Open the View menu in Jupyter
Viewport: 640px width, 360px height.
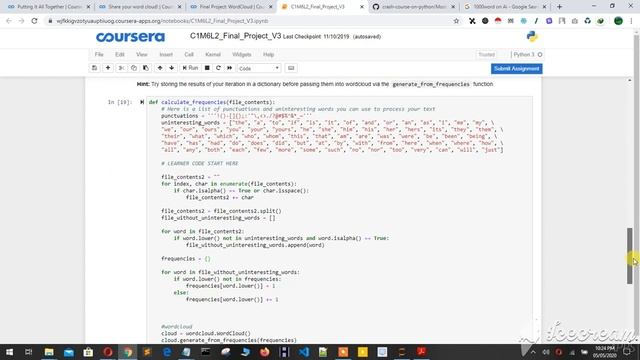[142, 54]
